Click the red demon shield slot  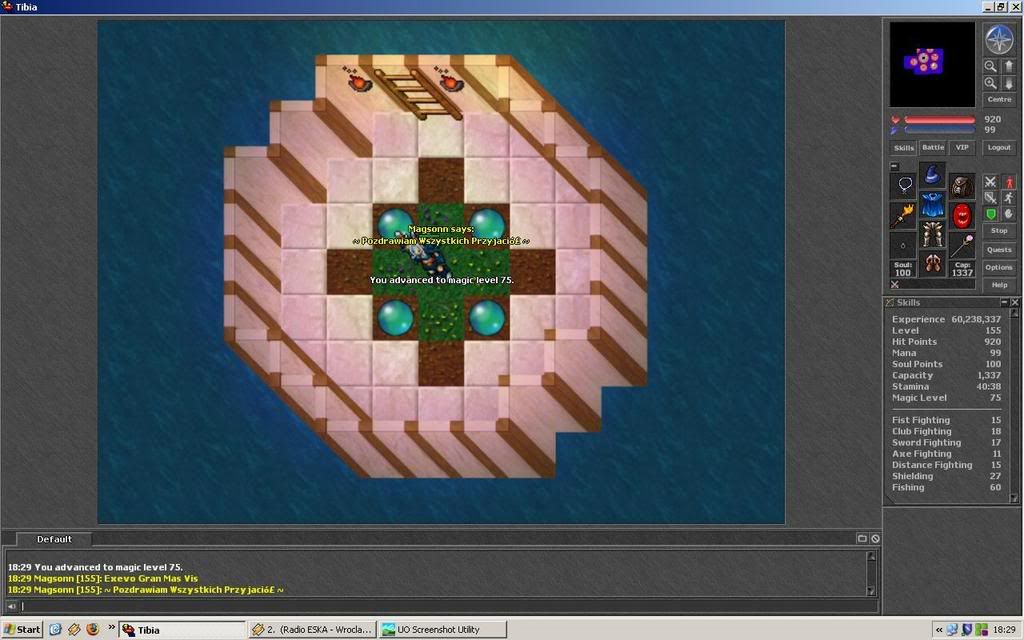click(961, 216)
